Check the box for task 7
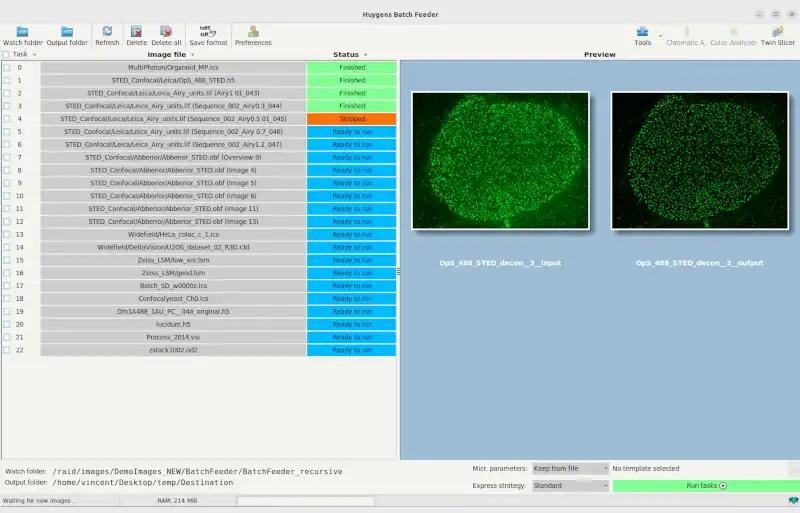Viewport: 800px width, 513px height. (x=7, y=157)
